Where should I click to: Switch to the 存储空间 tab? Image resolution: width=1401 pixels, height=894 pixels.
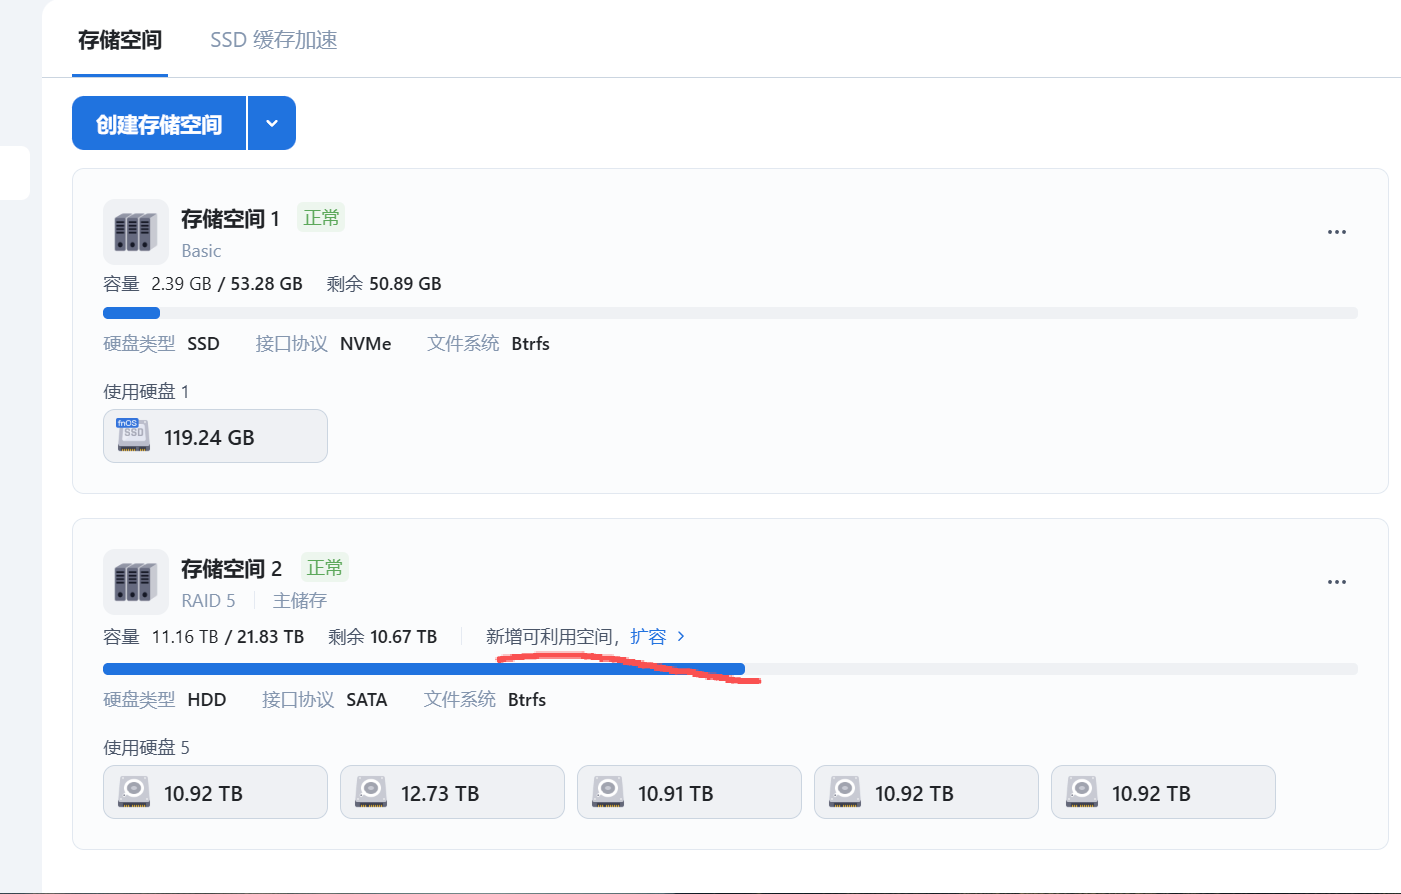point(120,40)
